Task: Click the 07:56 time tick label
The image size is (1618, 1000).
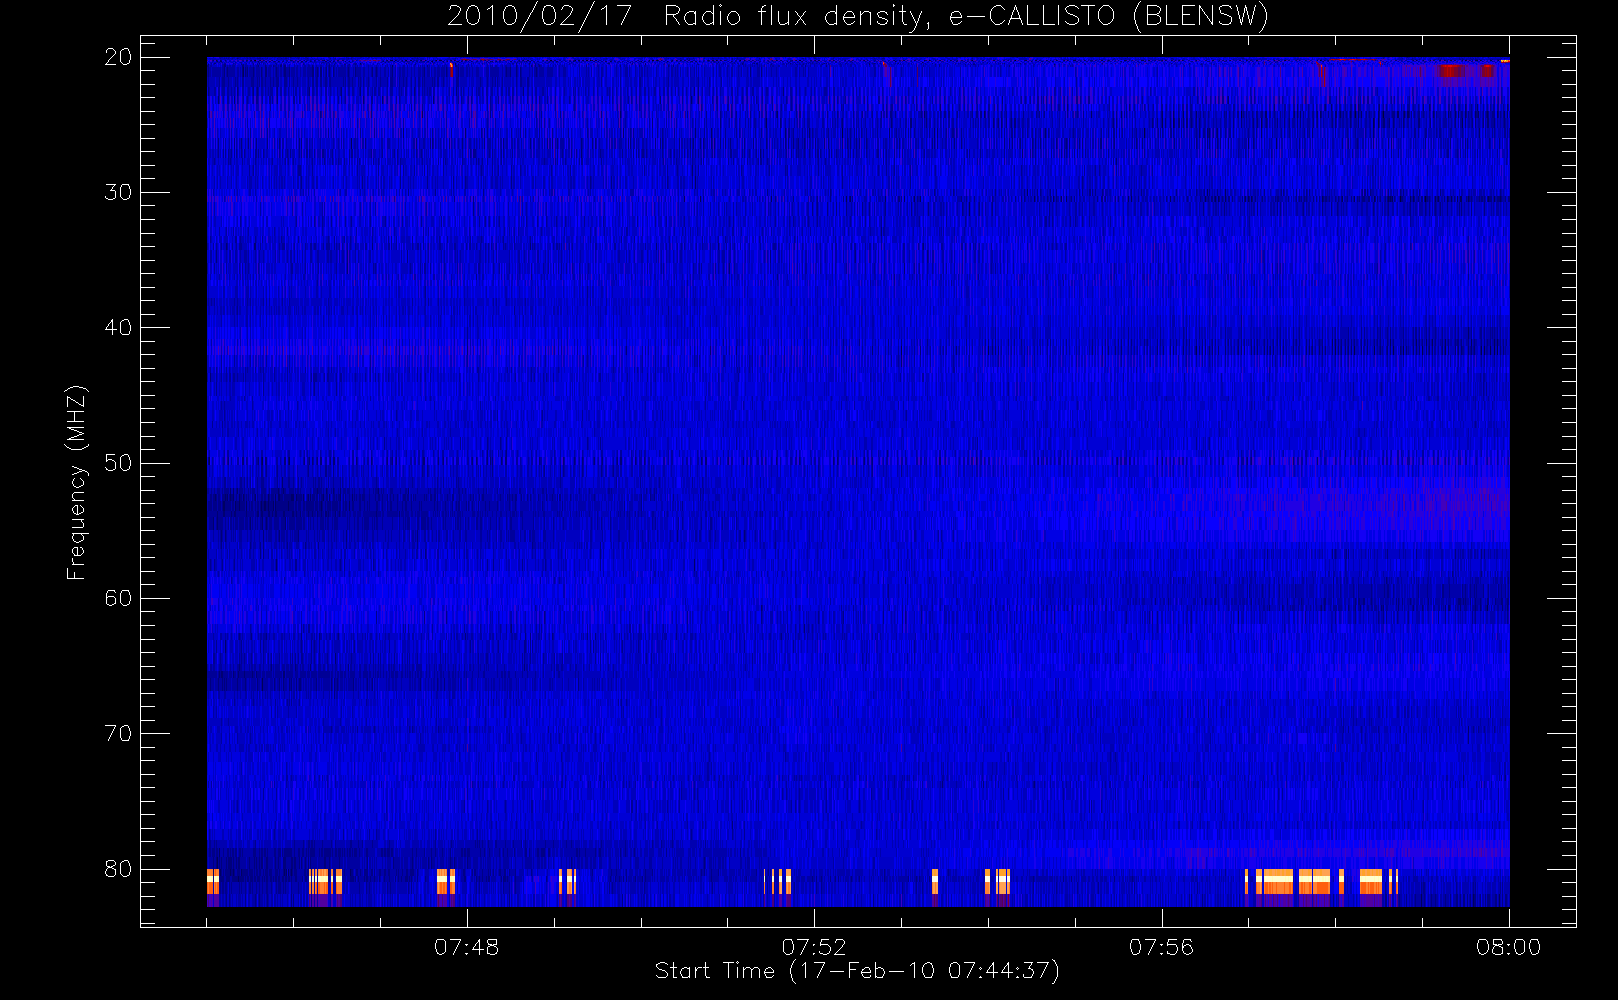Action: [1161, 947]
